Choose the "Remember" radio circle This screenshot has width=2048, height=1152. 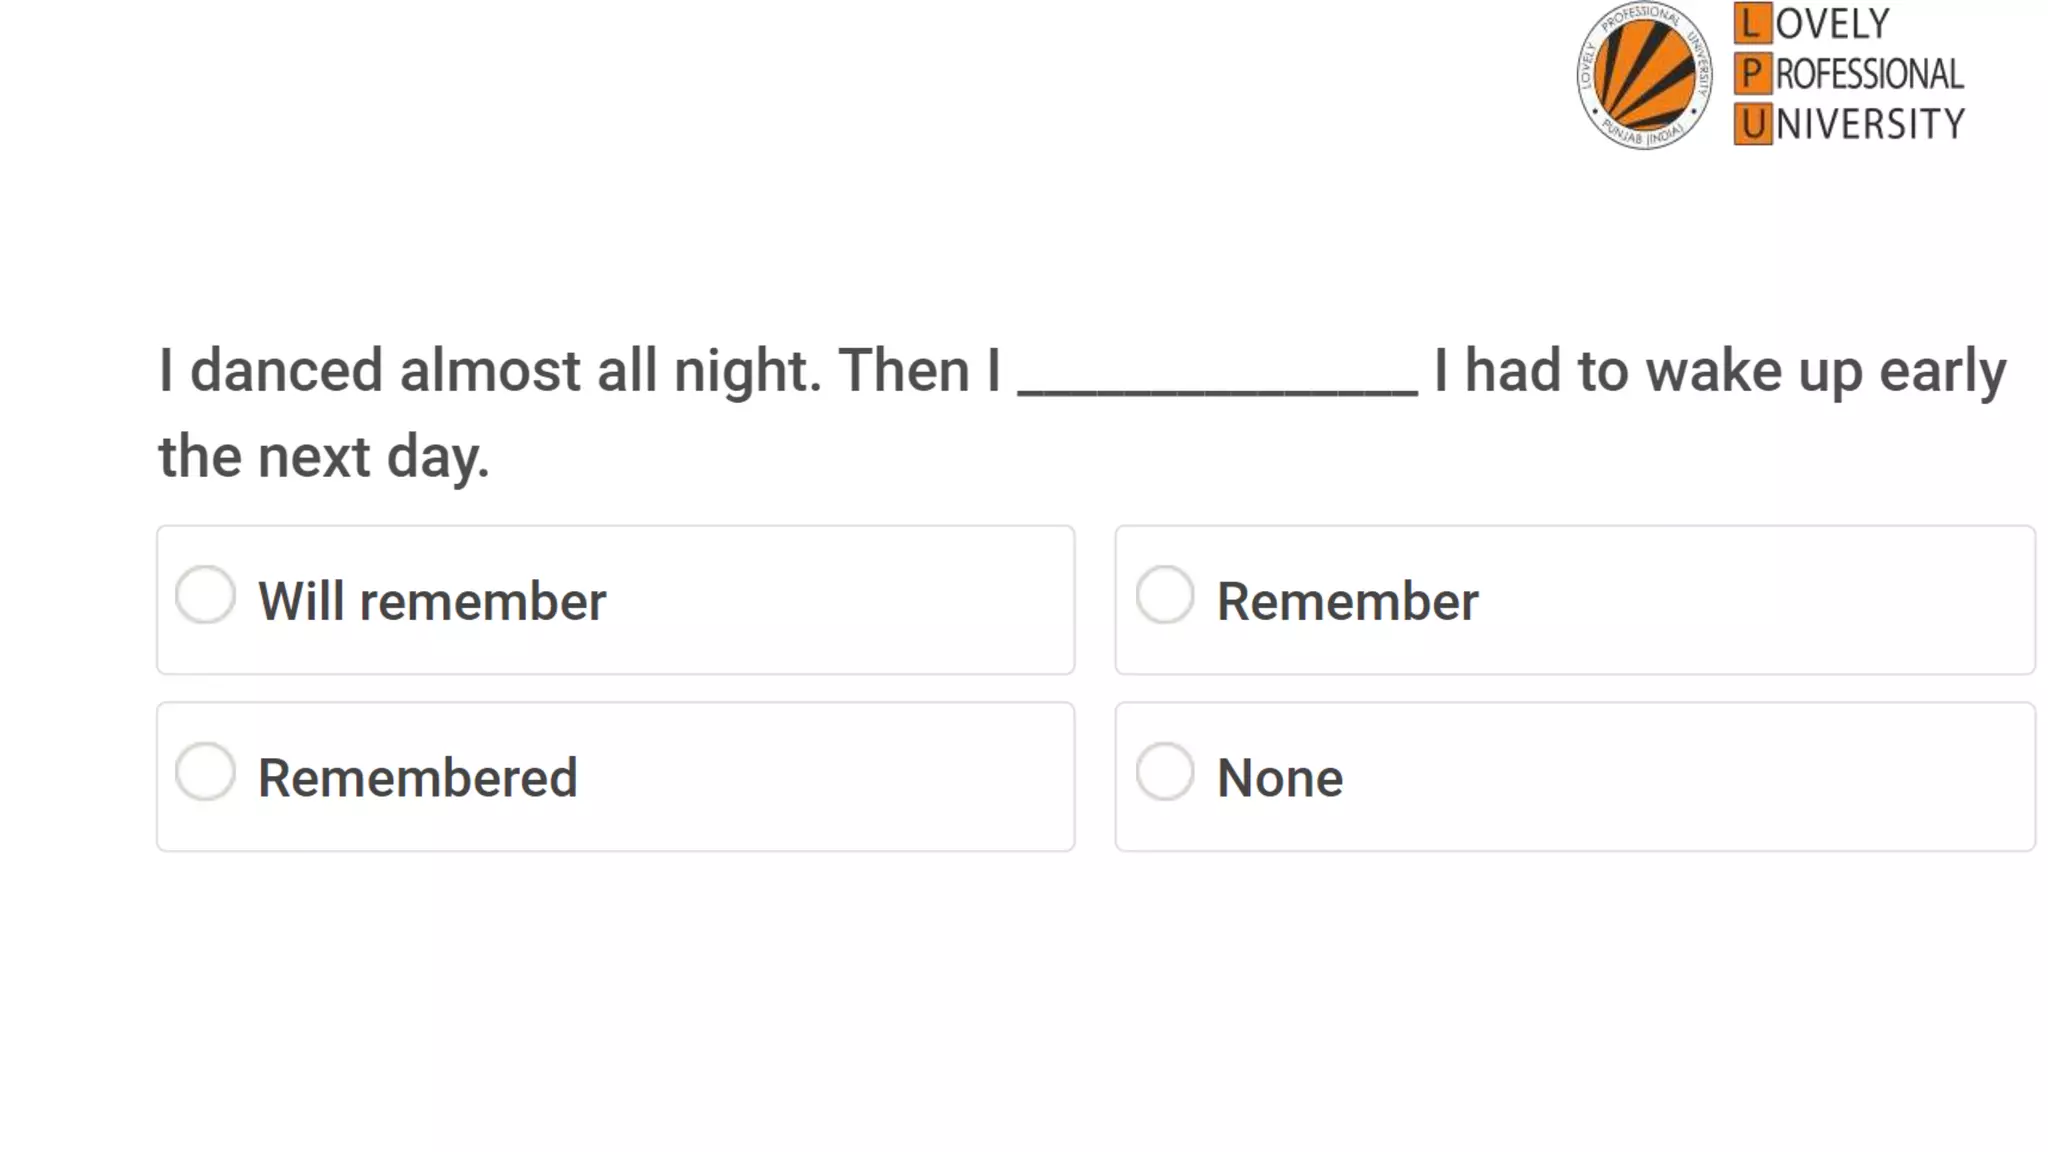(x=1165, y=596)
